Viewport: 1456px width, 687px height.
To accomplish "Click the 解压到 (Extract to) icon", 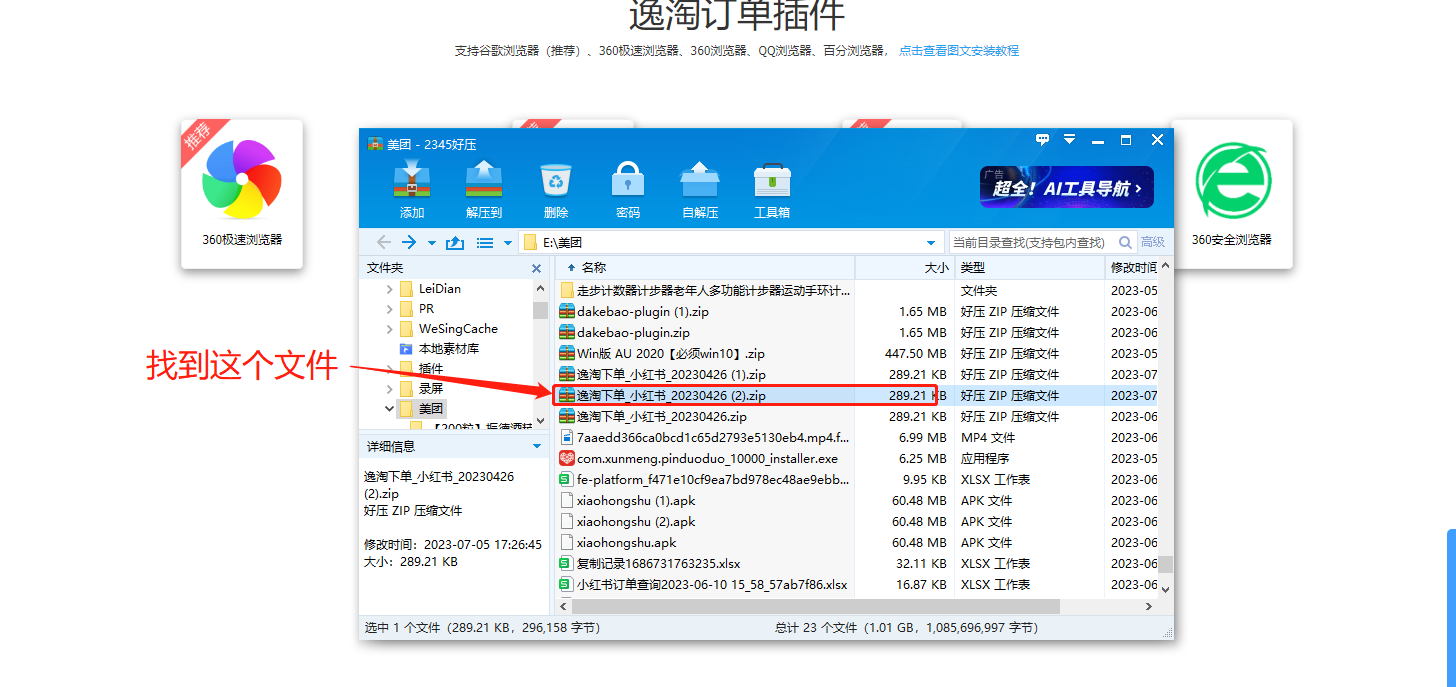I will pyautogui.click(x=483, y=182).
